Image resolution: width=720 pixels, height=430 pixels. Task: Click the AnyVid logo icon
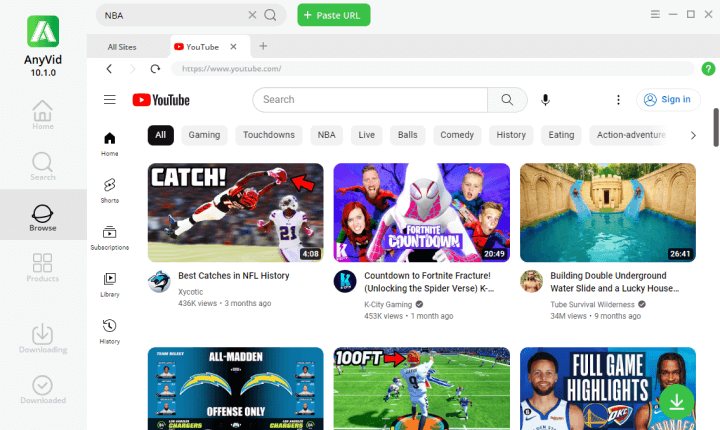pos(43,31)
